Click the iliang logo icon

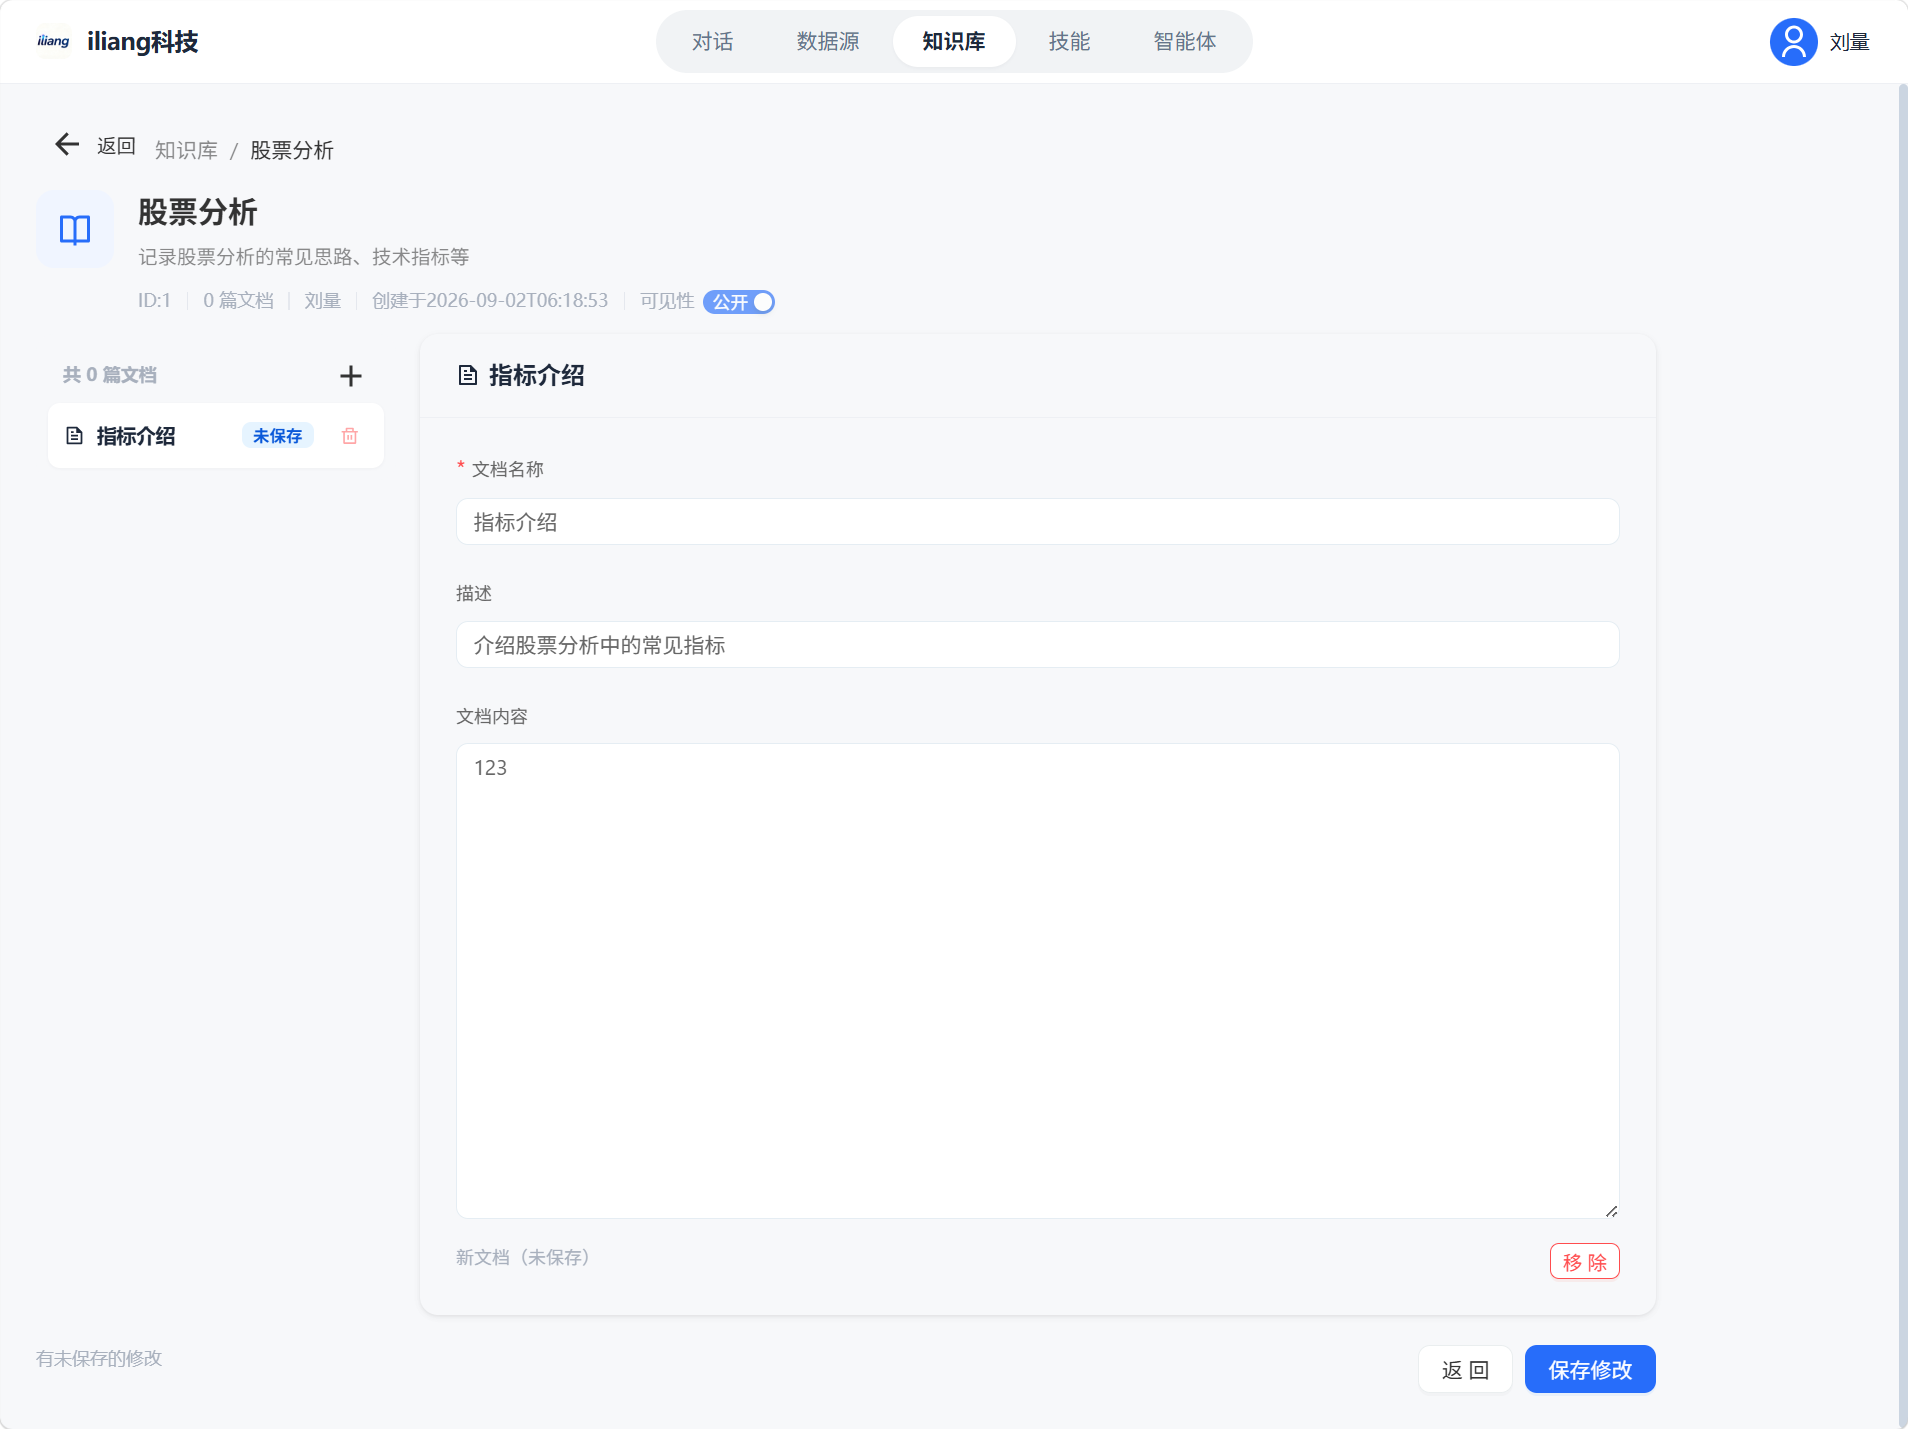(x=53, y=41)
